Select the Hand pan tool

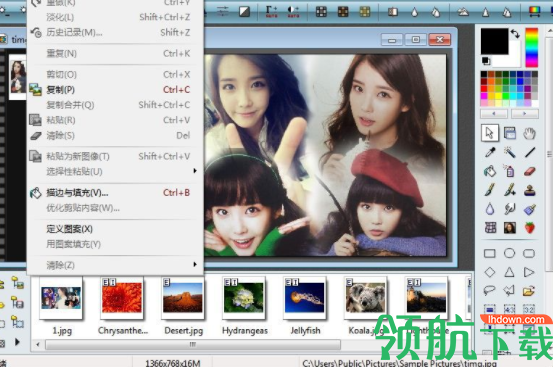(529, 133)
